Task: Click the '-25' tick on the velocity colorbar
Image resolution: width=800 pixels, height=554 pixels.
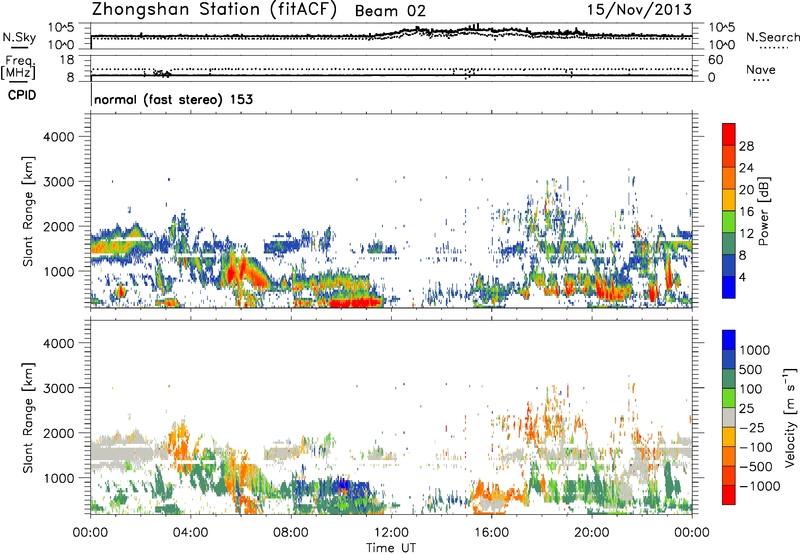Action: coord(754,427)
